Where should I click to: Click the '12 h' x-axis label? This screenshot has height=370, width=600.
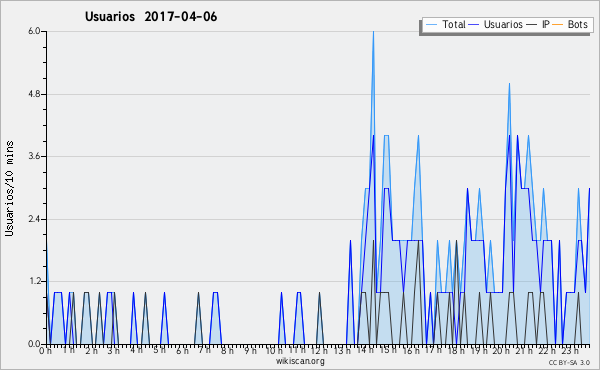(x=319, y=351)
